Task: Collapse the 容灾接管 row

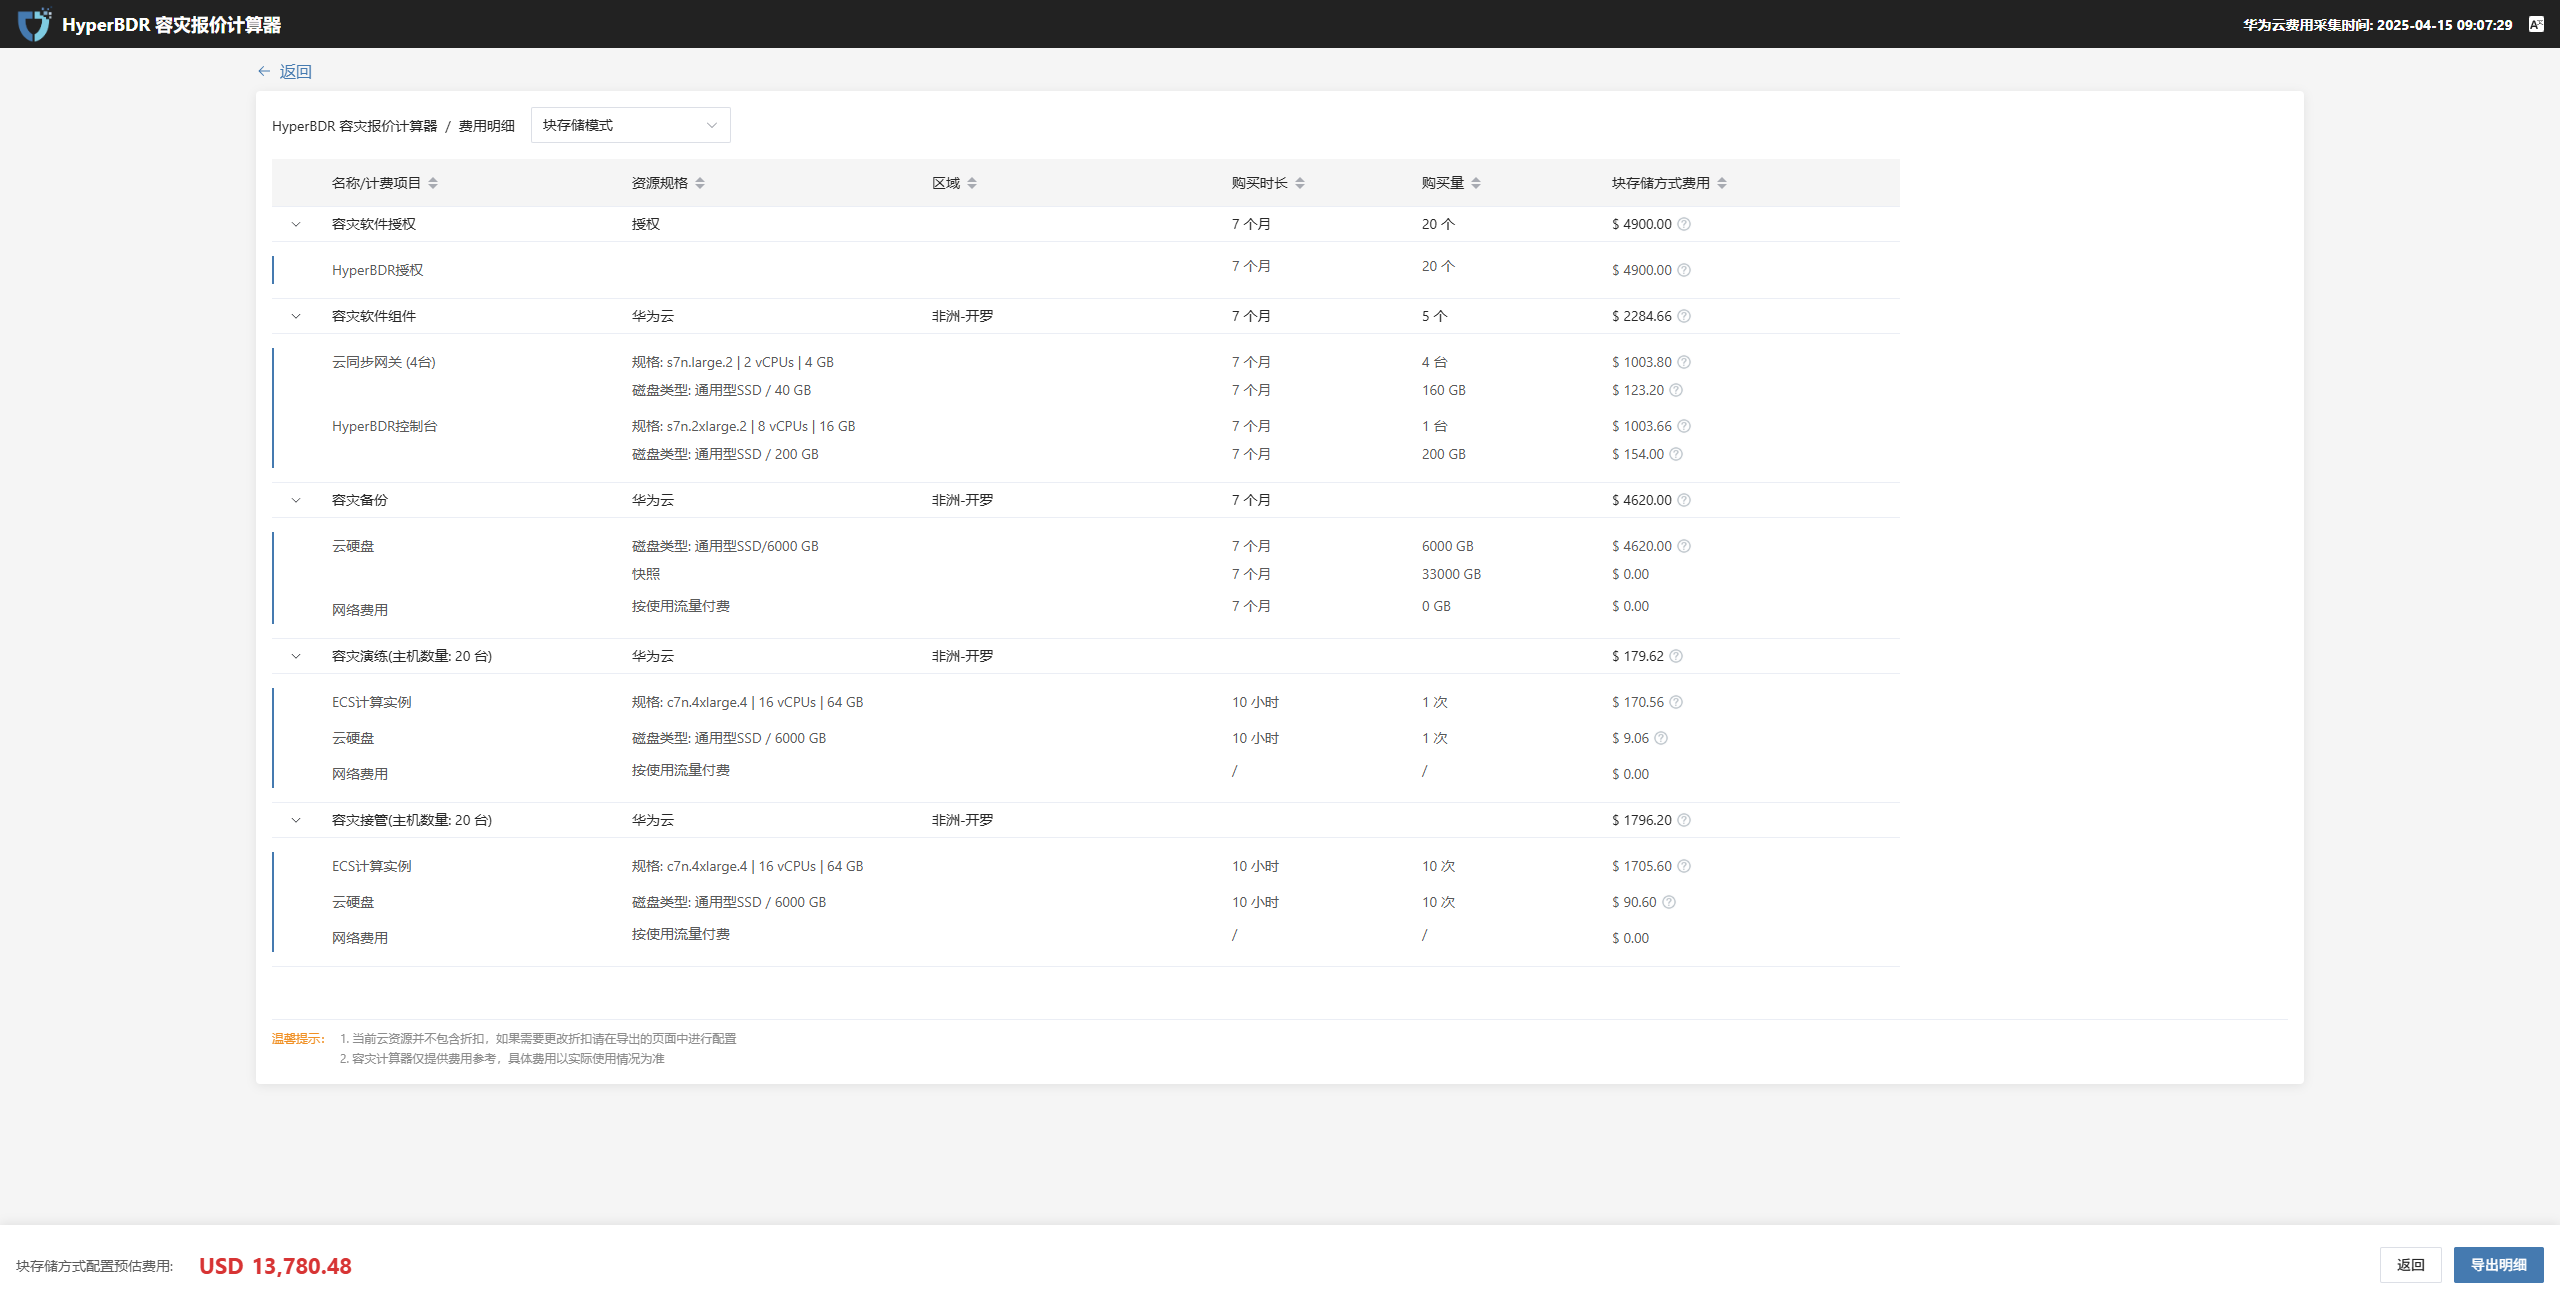Action: (296, 820)
